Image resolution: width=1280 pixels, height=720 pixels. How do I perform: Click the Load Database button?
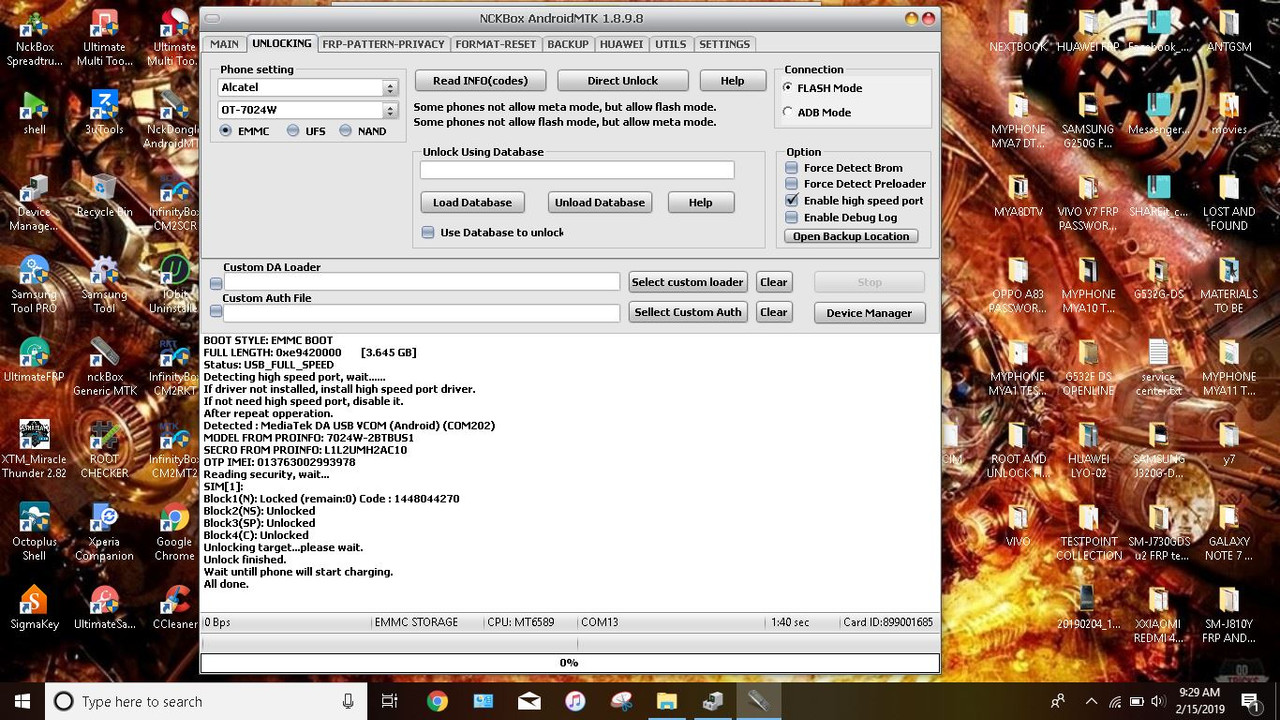pyautogui.click(x=472, y=202)
